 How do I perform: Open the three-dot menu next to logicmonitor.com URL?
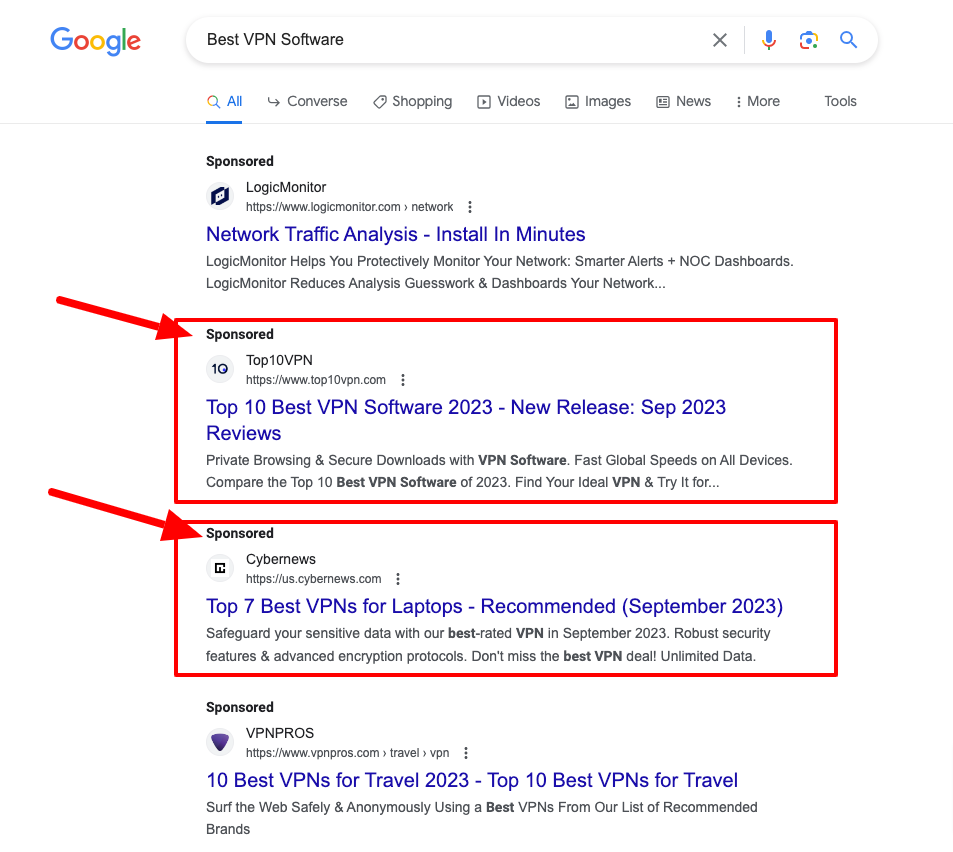(470, 207)
